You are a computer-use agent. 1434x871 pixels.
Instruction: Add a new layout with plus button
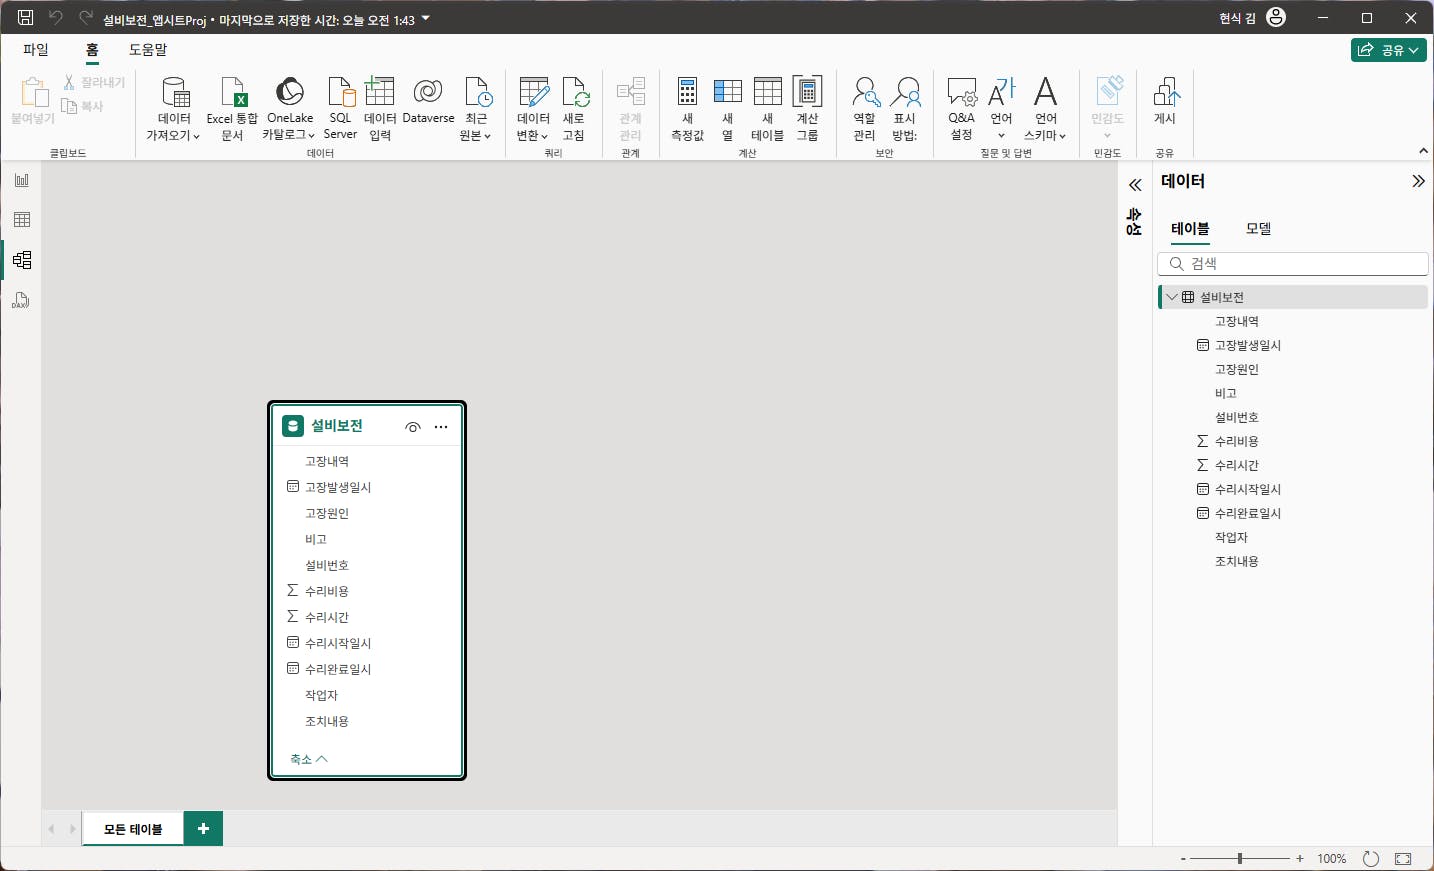[x=203, y=829]
